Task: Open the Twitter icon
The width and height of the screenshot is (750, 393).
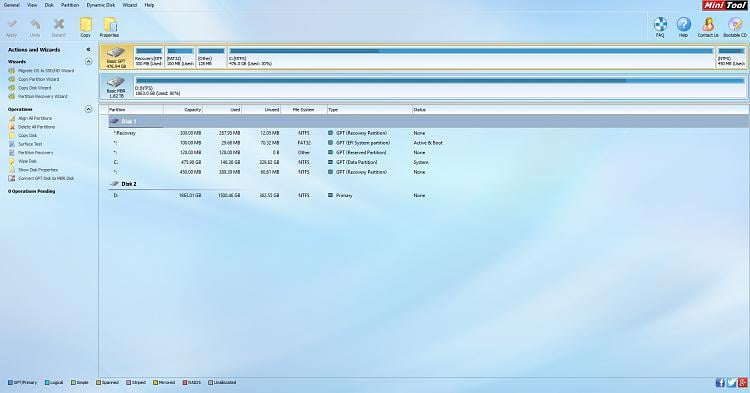Action: [x=731, y=382]
